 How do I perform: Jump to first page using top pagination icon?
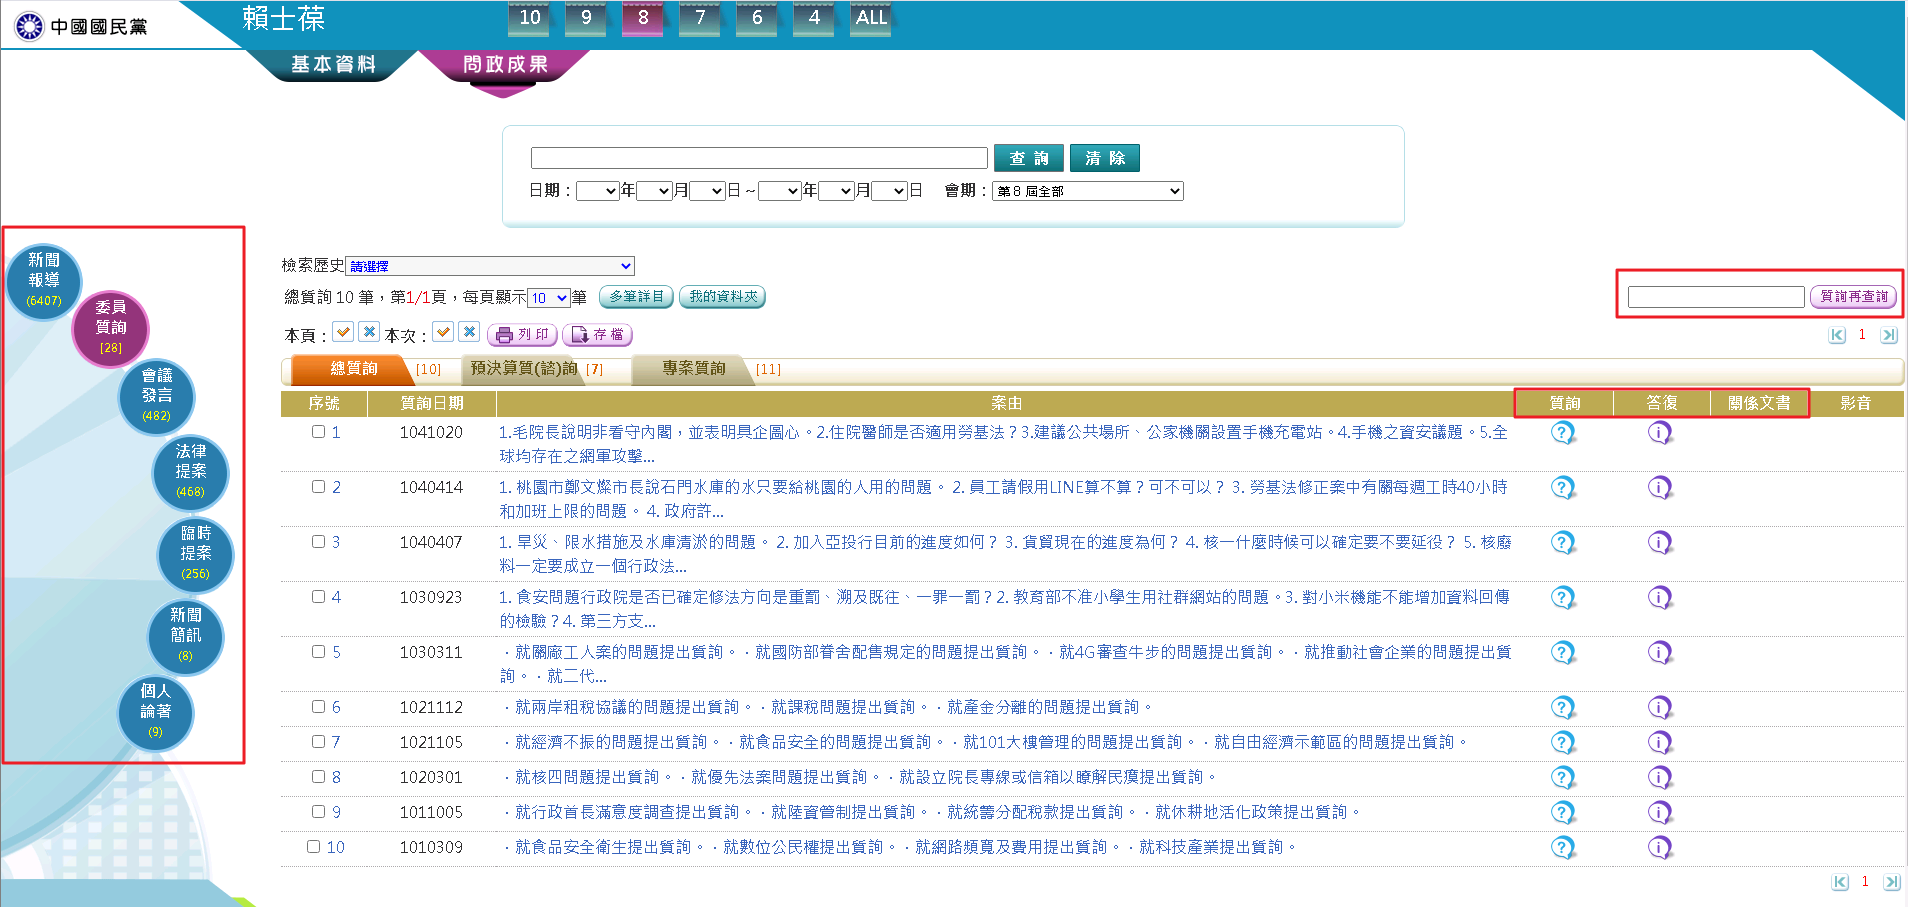(x=1837, y=336)
